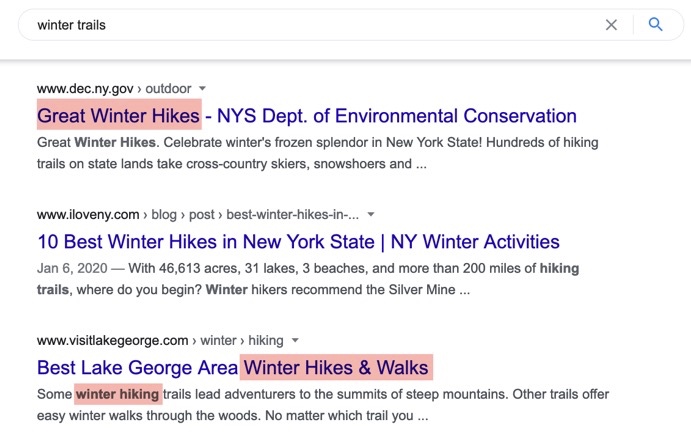Click highlighted 'winter hiking' snippet text

117,394
